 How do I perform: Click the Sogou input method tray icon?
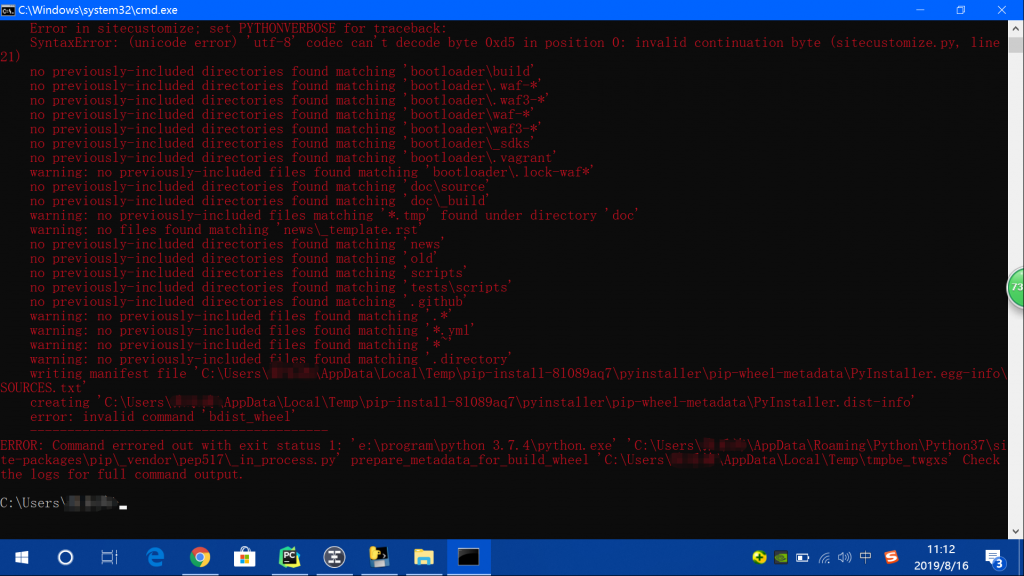891,557
